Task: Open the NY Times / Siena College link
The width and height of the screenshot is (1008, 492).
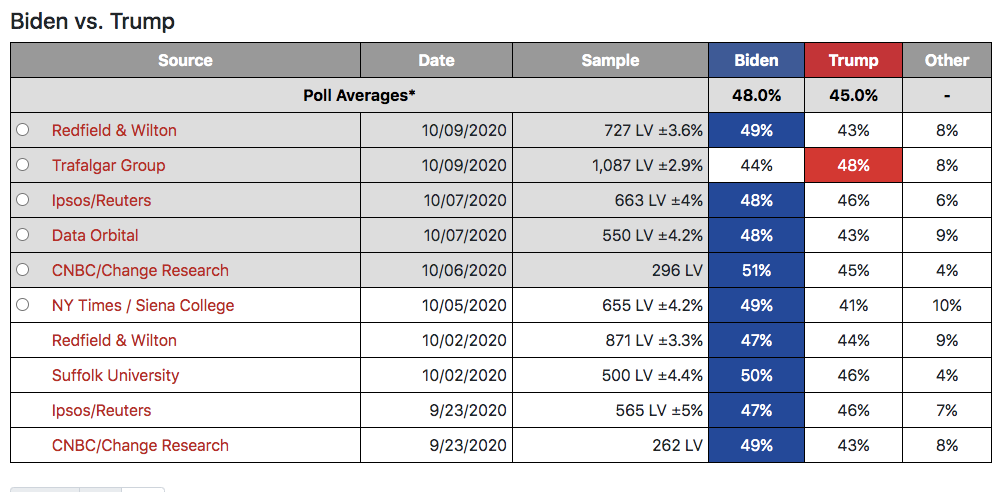Action: point(143,305)
